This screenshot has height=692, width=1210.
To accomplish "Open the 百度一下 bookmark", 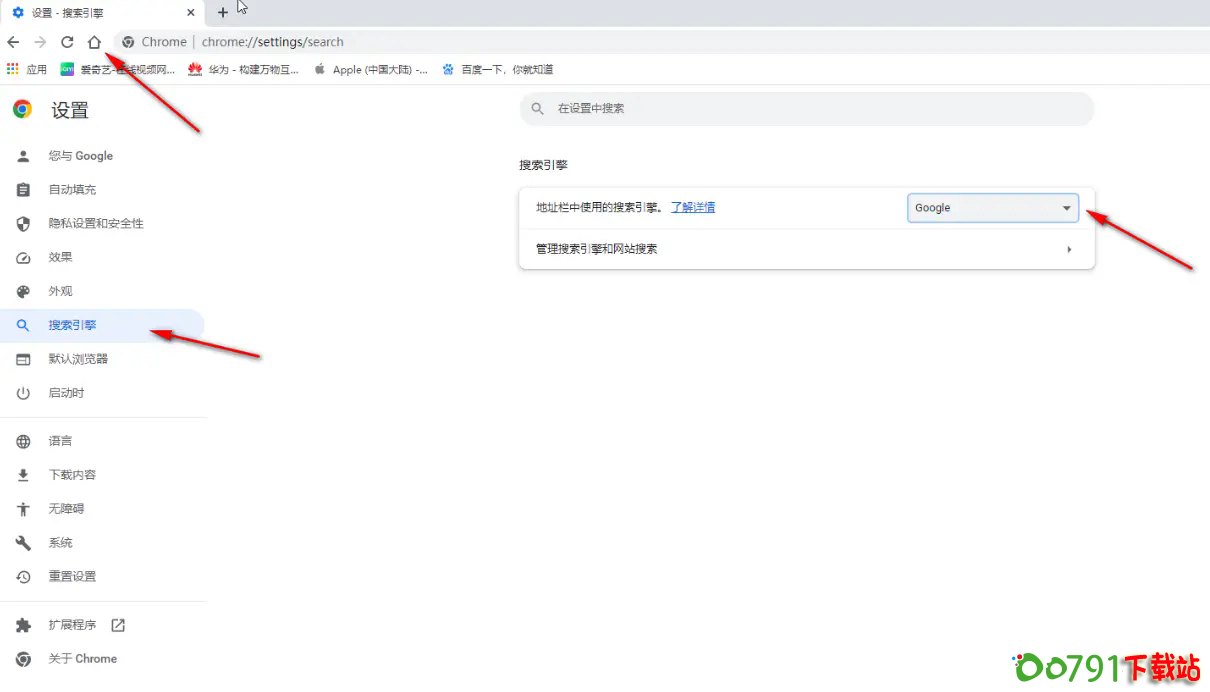I will click(x=497, y=69).
